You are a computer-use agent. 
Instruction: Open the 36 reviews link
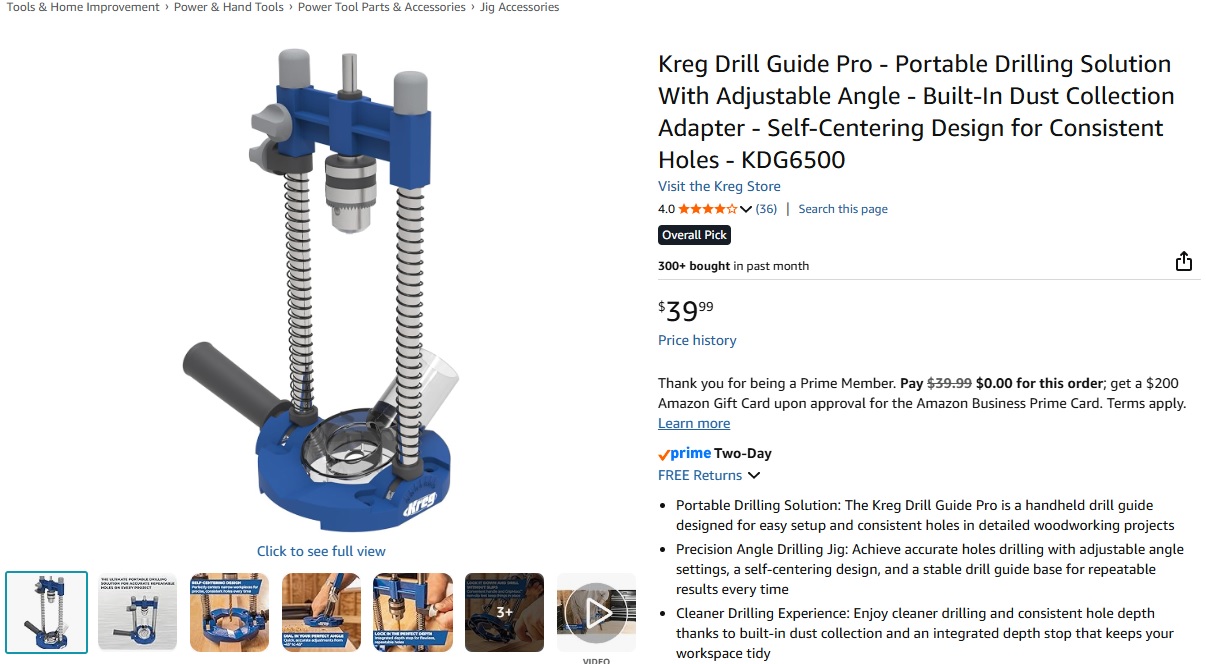766,209
